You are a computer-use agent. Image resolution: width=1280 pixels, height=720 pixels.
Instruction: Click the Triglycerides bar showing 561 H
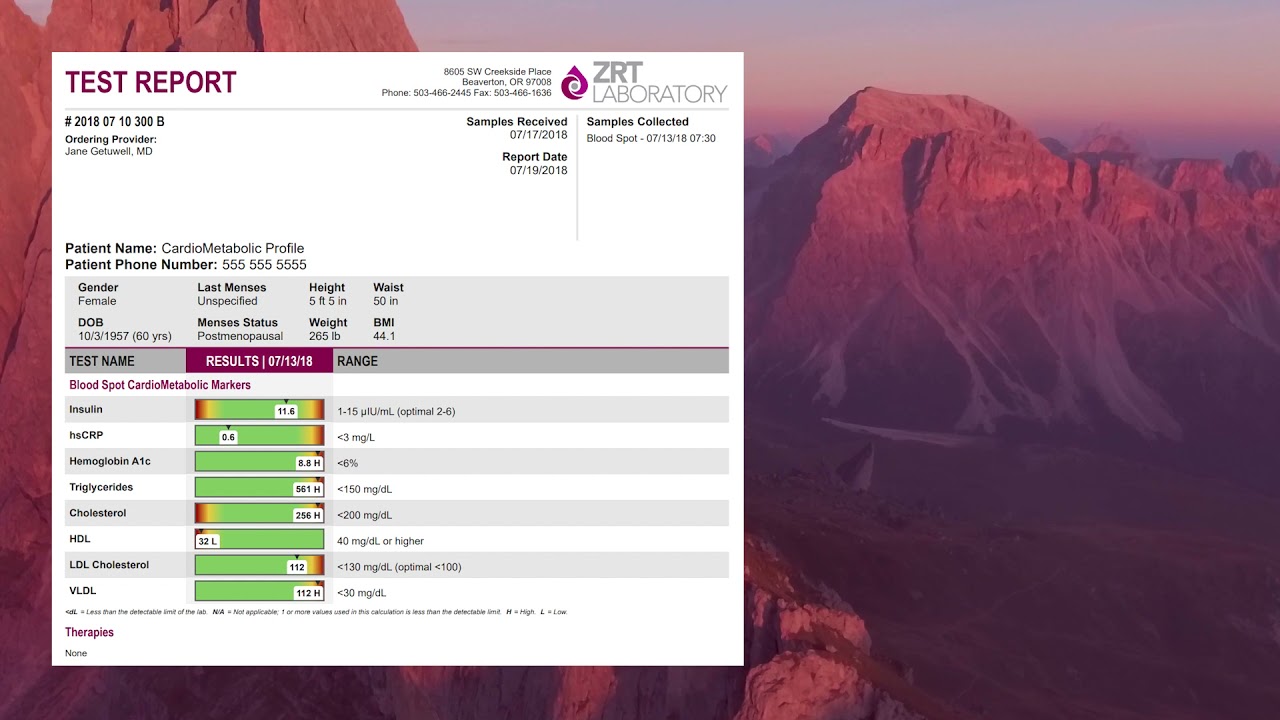259,488
